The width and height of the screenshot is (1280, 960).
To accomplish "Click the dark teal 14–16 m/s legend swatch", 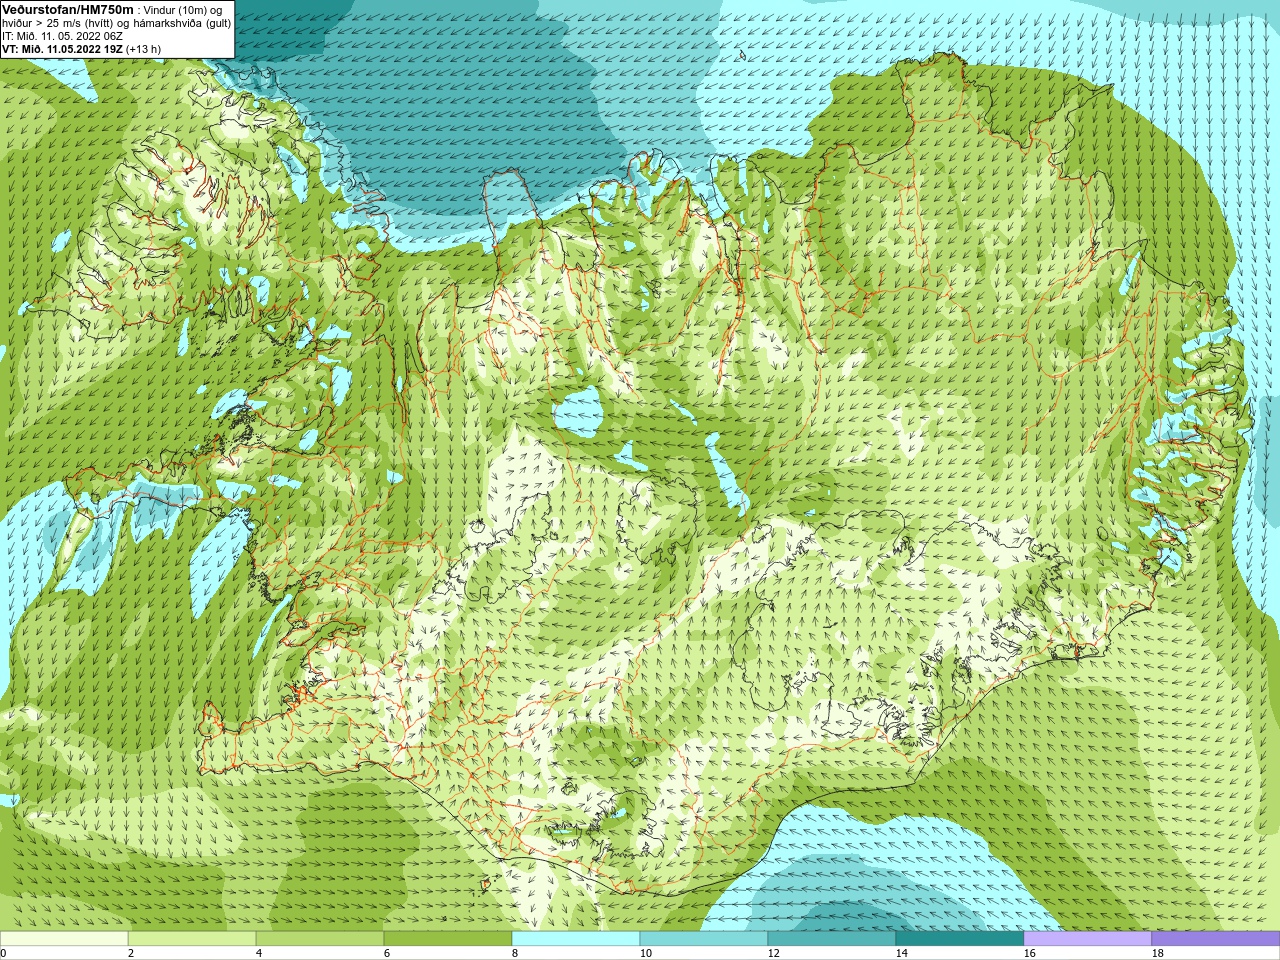I will tap(960, 939).
